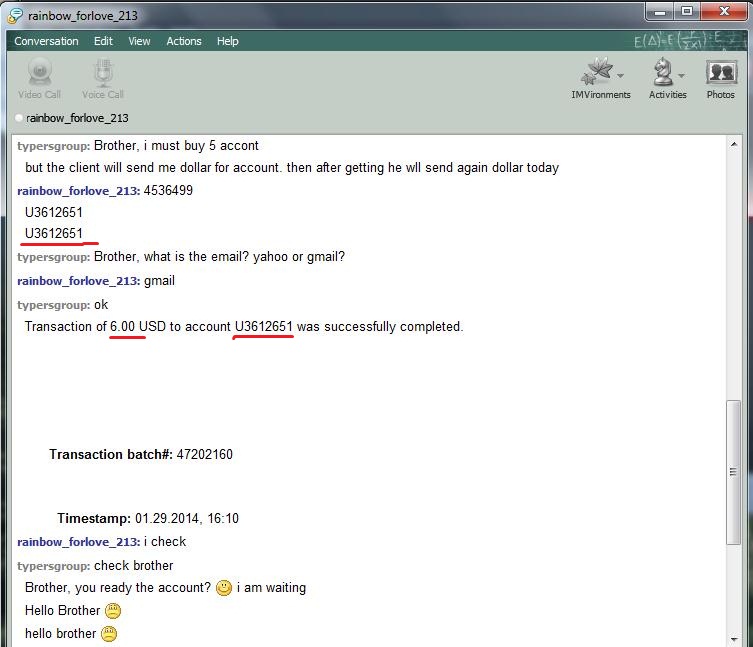Click the message 'Brother, i must buy 5 accont'
The width and height of the screenshot is (753, 647).
point(176,146)
